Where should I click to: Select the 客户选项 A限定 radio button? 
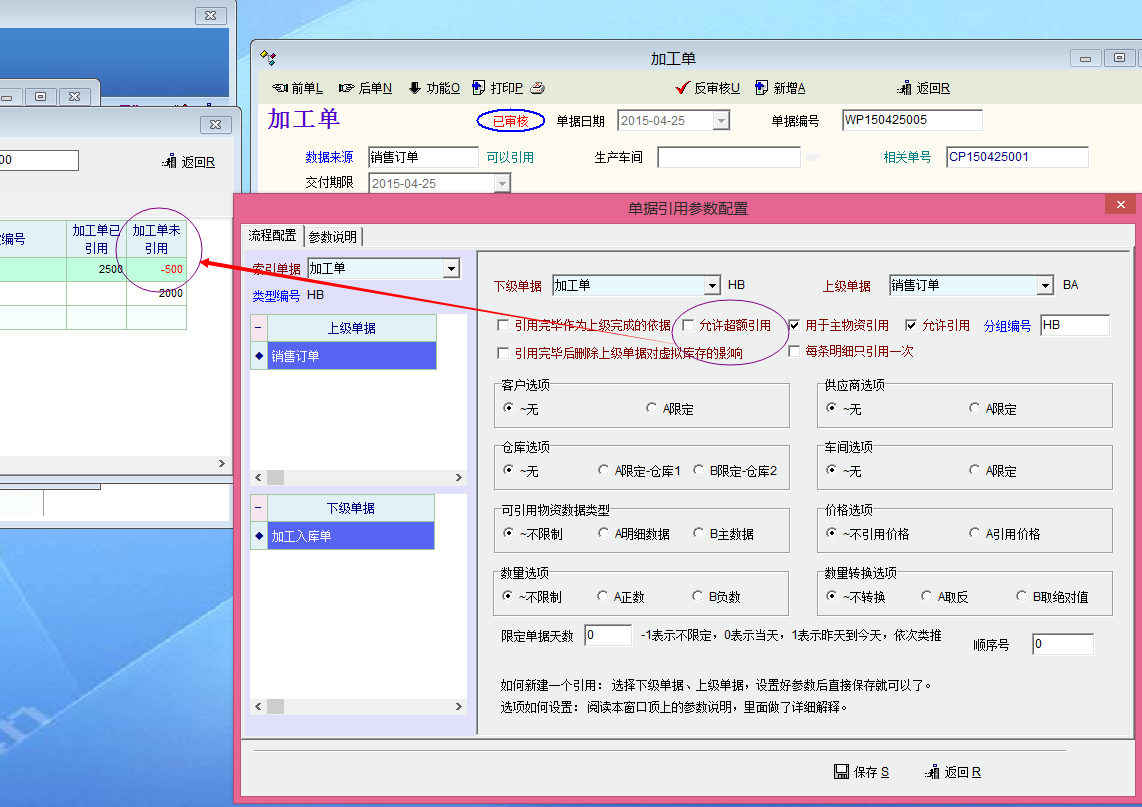[x=652, y=408]
